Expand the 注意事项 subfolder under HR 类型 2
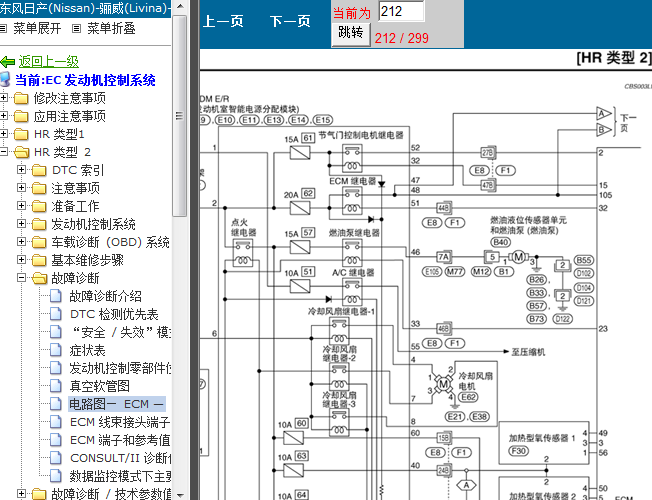Viewport: 652px width, 500px height. [22, 188]
